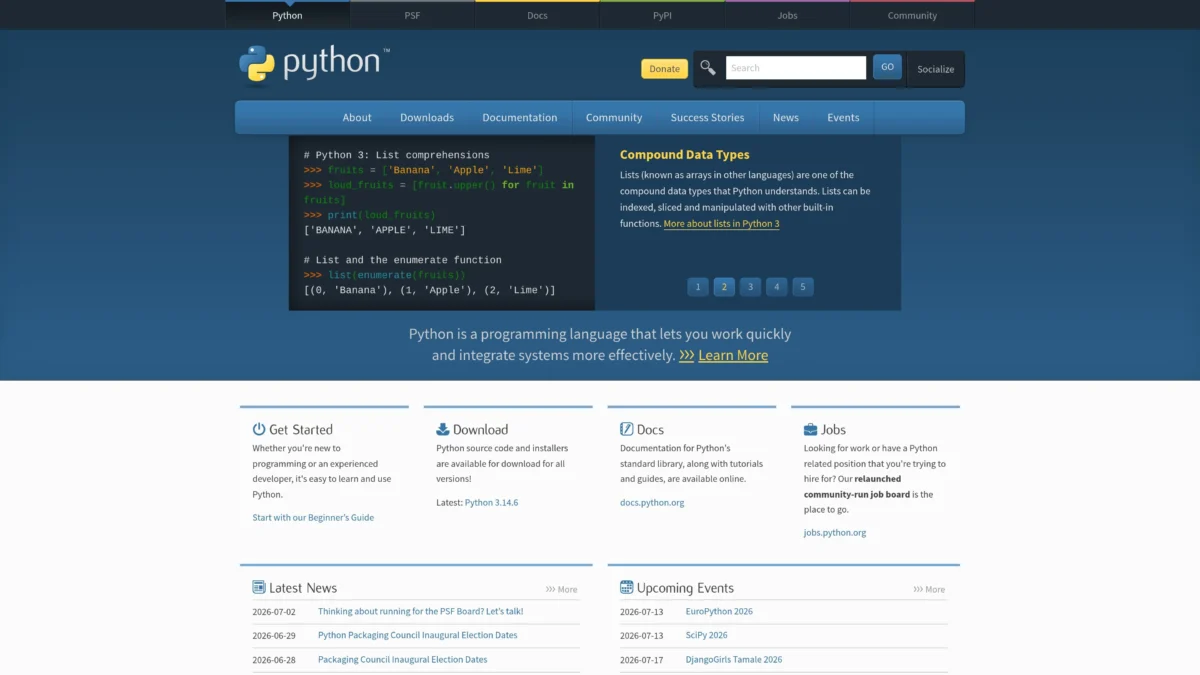Open the PyPI top-bar tab
The image size is (1200, 675).
click(x=662, y=15)
